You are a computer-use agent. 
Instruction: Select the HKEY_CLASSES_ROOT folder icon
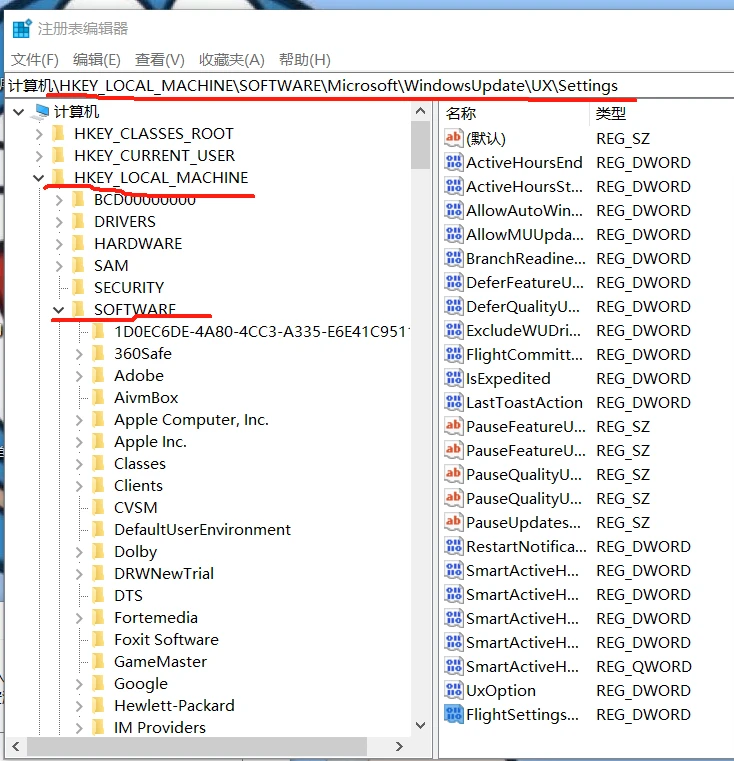tap(58, 133)
